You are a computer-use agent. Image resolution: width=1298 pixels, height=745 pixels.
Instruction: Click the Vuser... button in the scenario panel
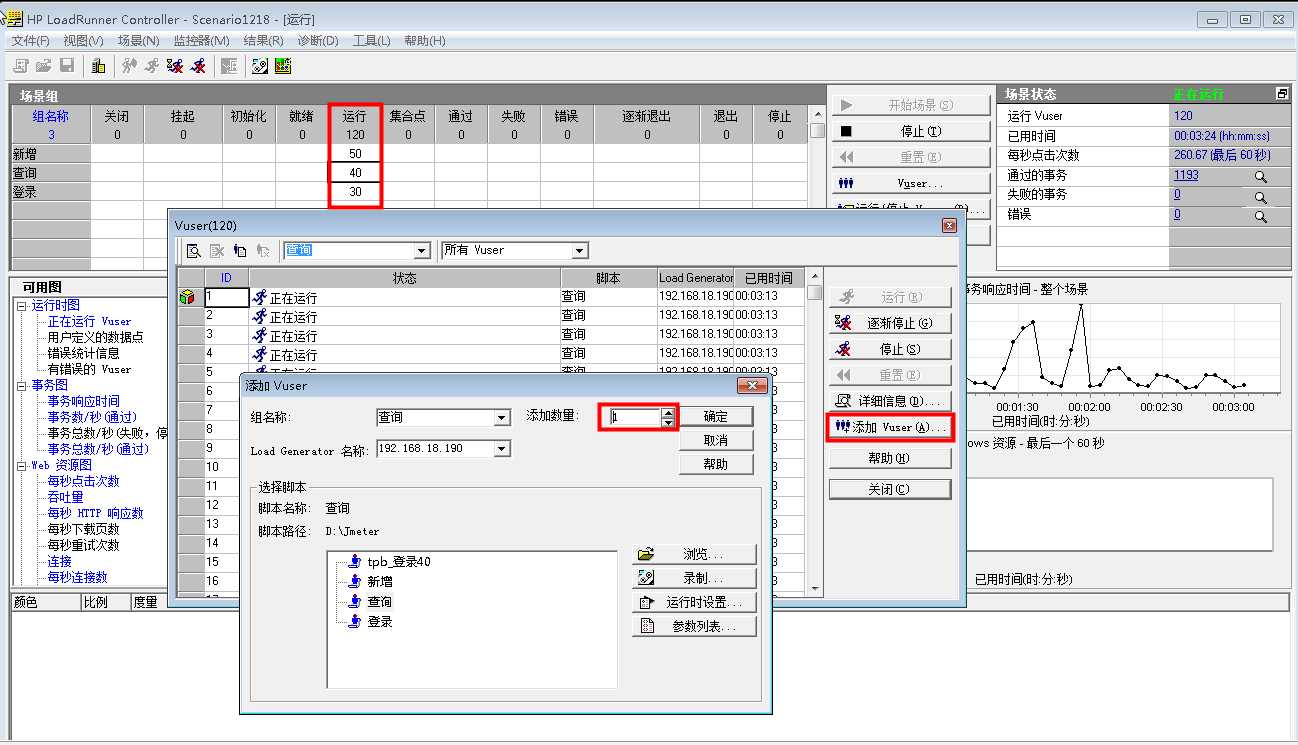(910, 183)
